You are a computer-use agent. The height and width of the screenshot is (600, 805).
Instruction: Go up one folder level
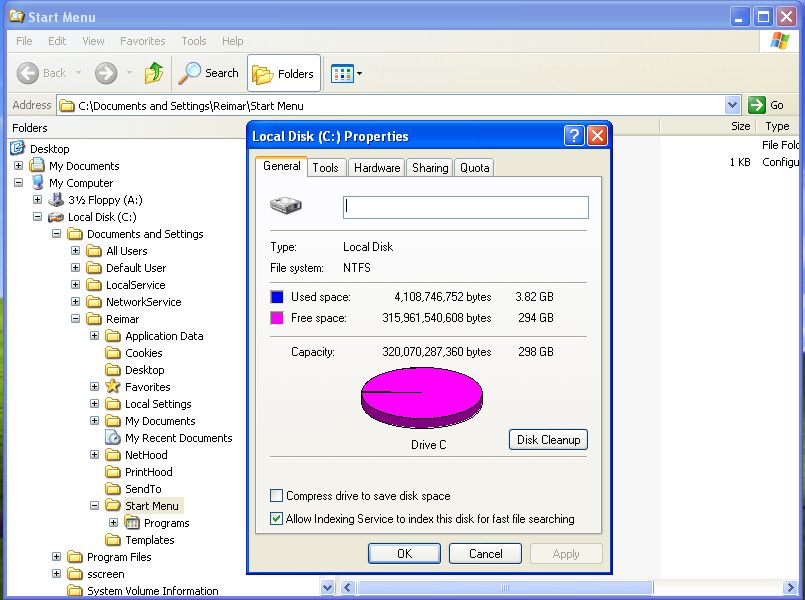click(x=154, y=73)
